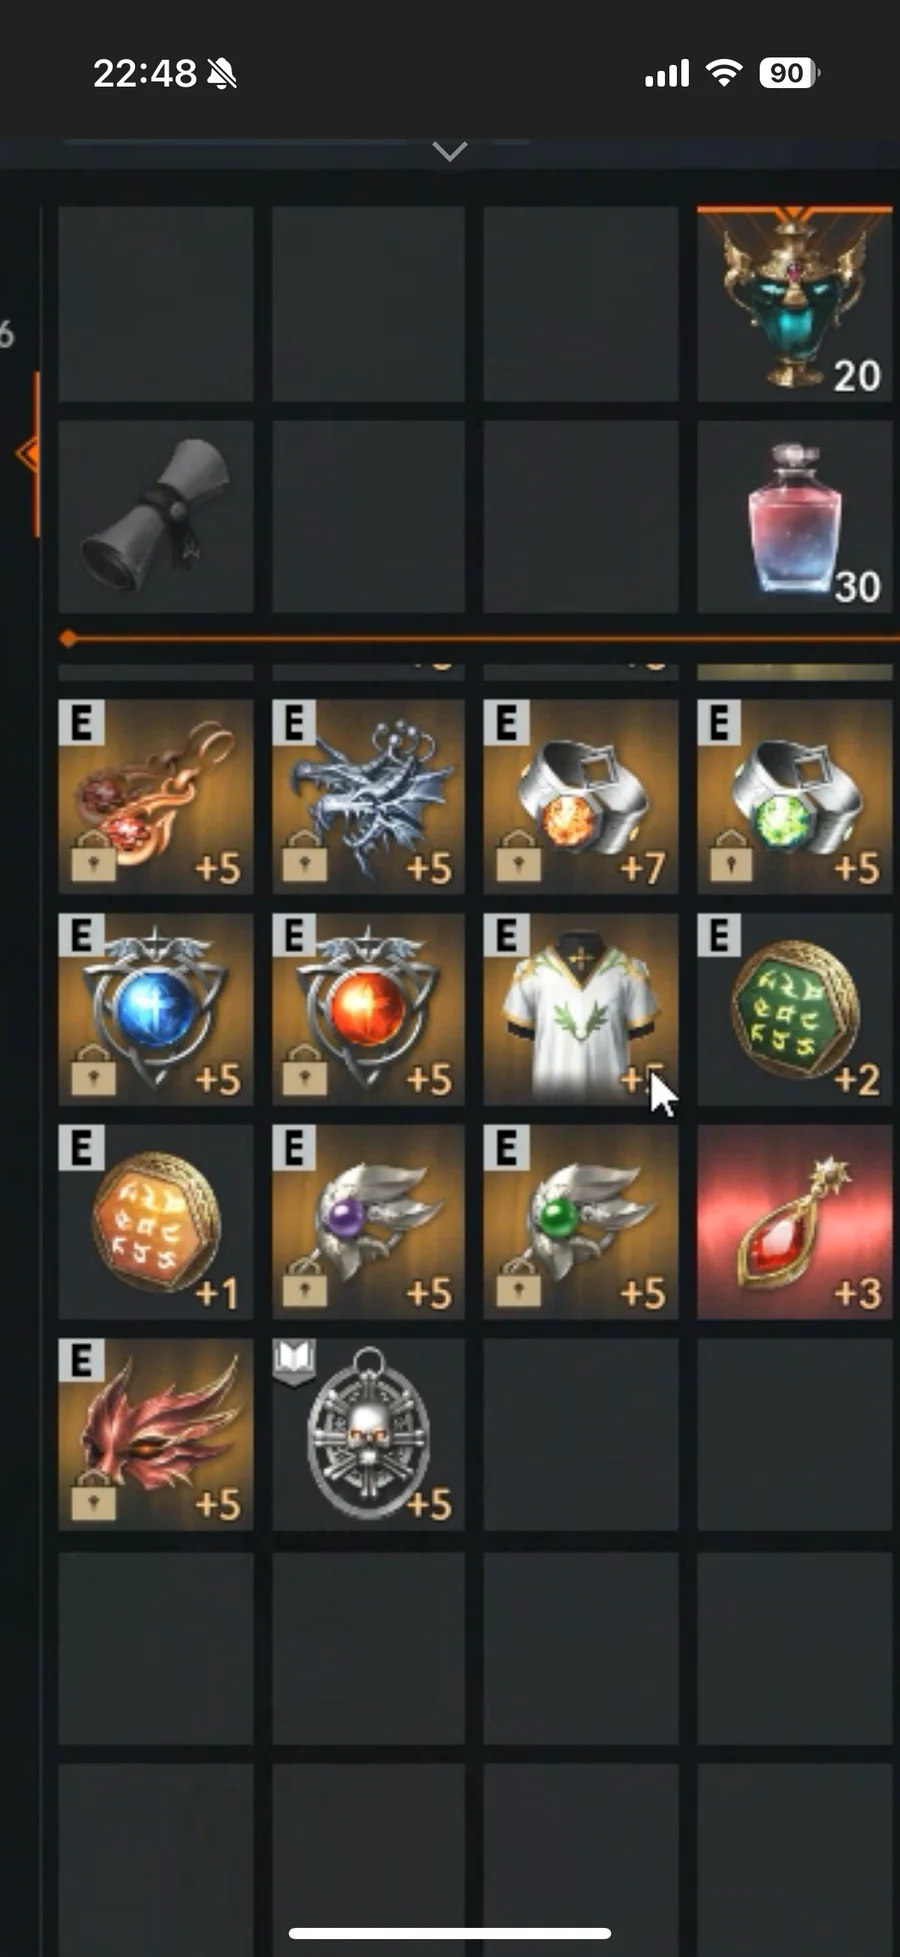This screenshot has height=1957, width=900.
Task: Select the silver bracelet with orange gem +7
Action: [x=581, y=796]
